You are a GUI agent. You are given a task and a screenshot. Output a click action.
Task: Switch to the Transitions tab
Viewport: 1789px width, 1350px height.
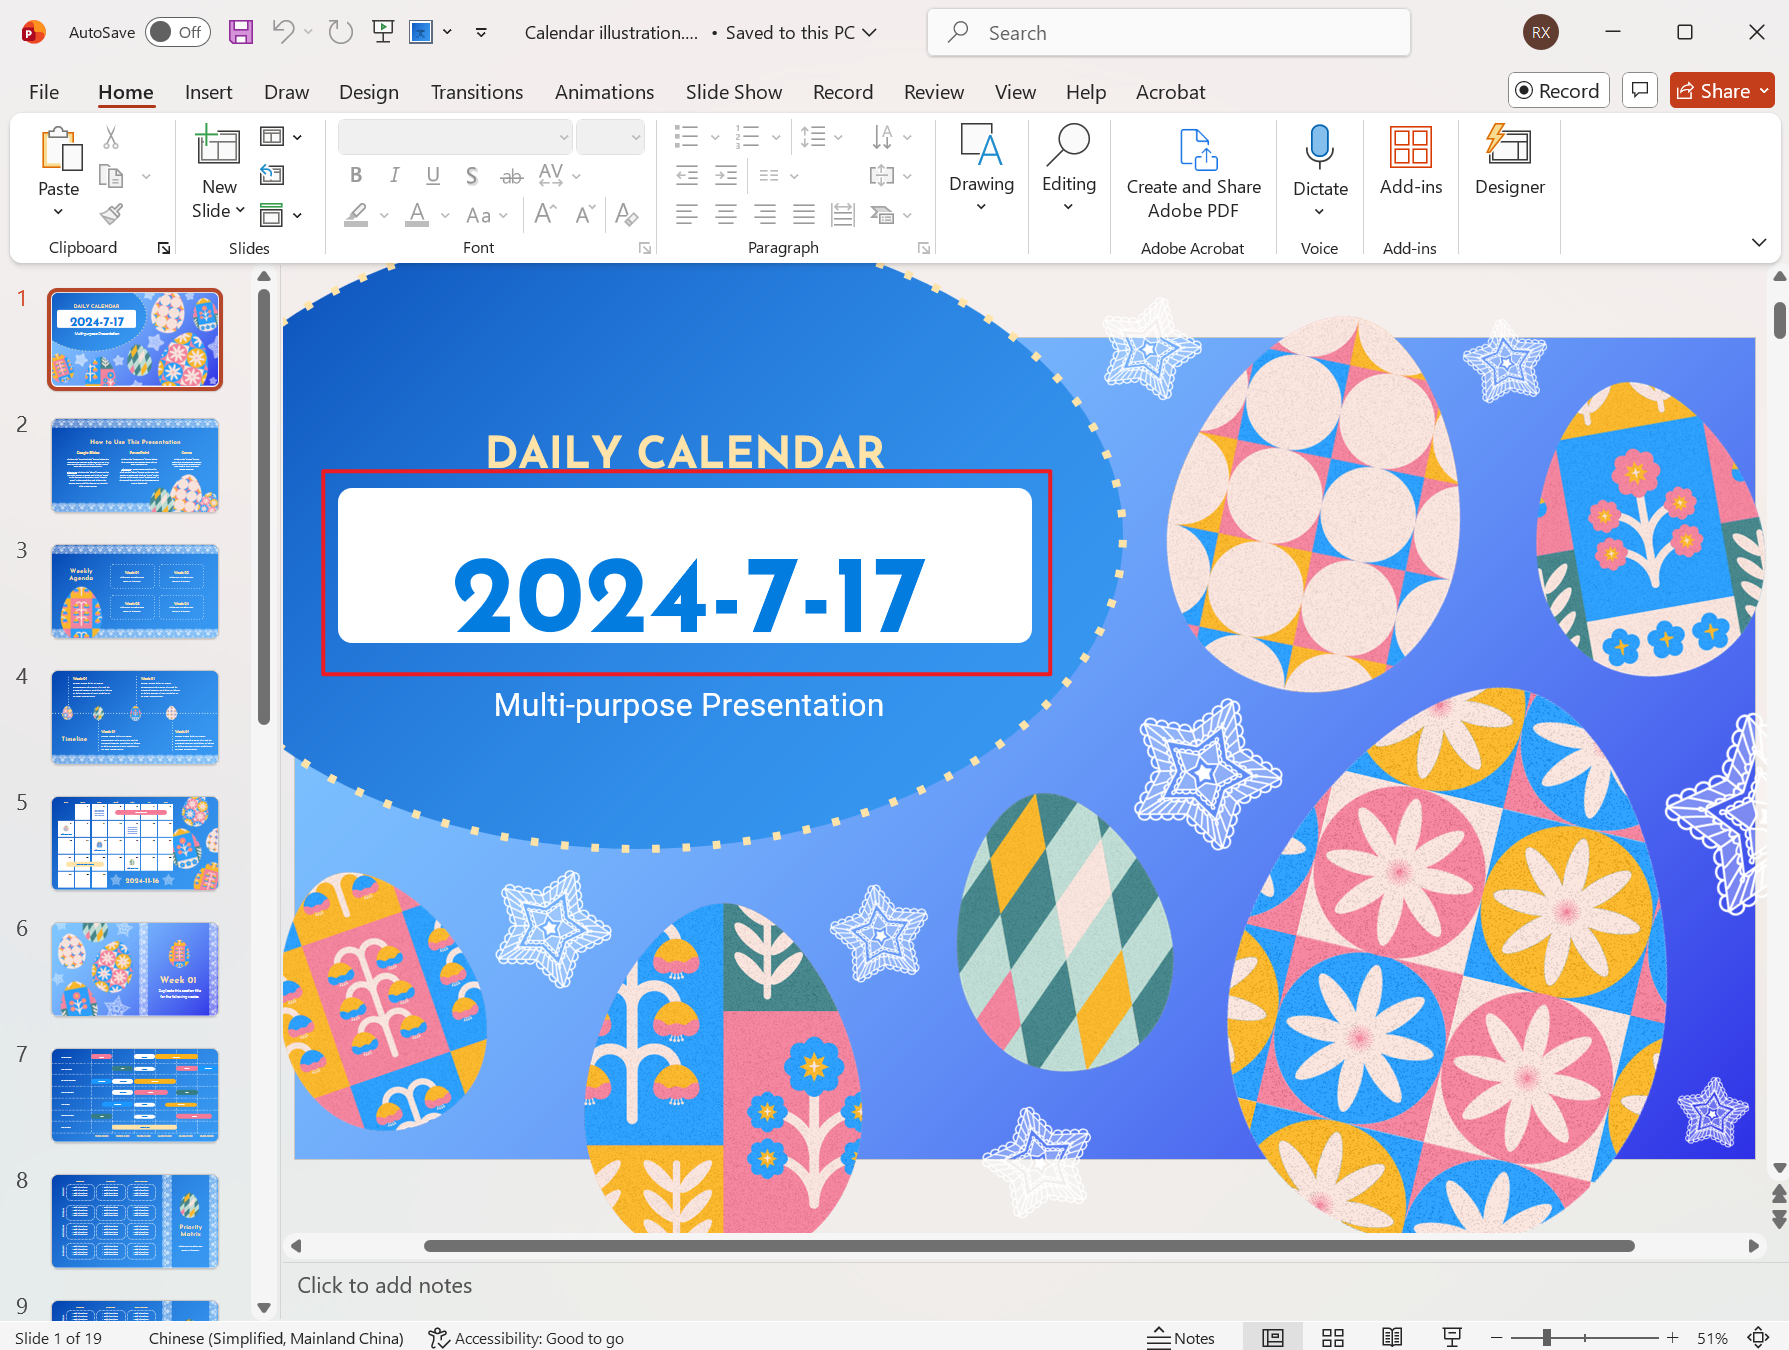(477, 91)
